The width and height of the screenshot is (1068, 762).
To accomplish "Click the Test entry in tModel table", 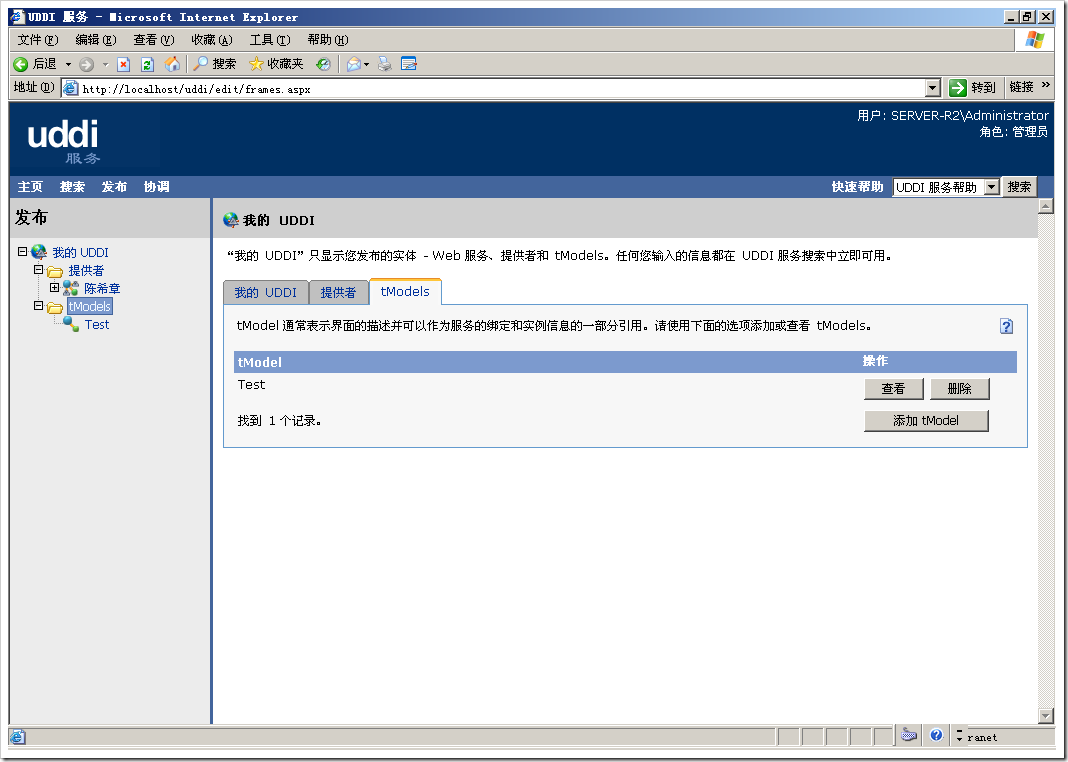I will (251, 385).
